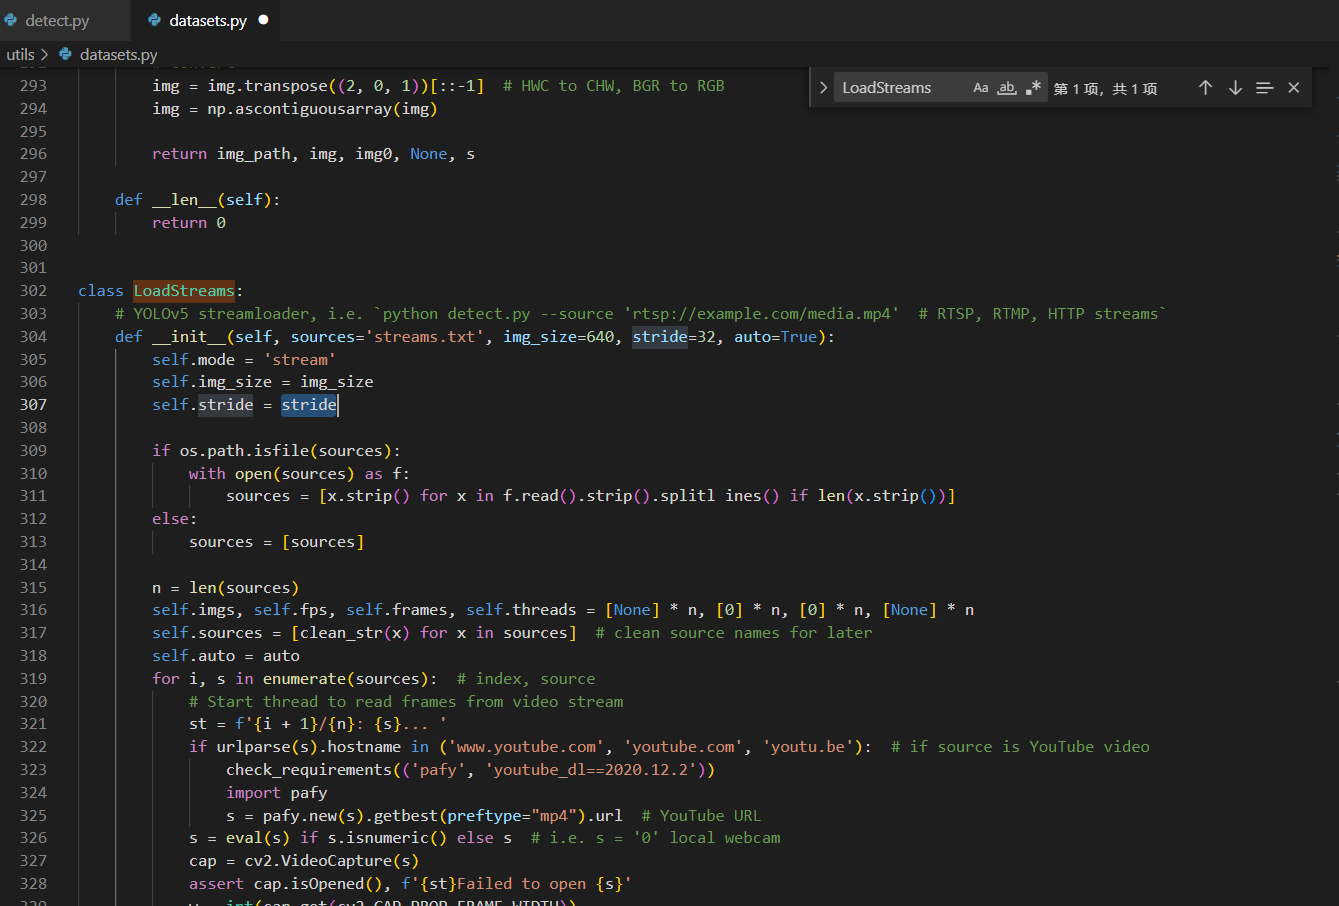The height and width of the screenshot is (906, 1339).
Task: Expand the replace field chevron
Action: click(x=823, y=88)
